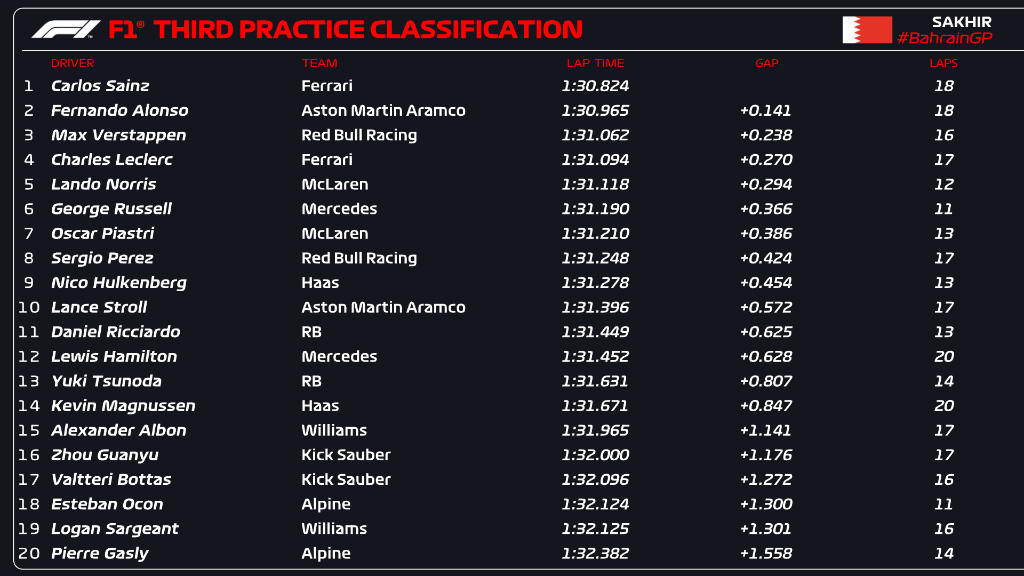Select Pierre Gasly in last position
The height and width of the screenshot is (576, 1024).
[100, 553]
